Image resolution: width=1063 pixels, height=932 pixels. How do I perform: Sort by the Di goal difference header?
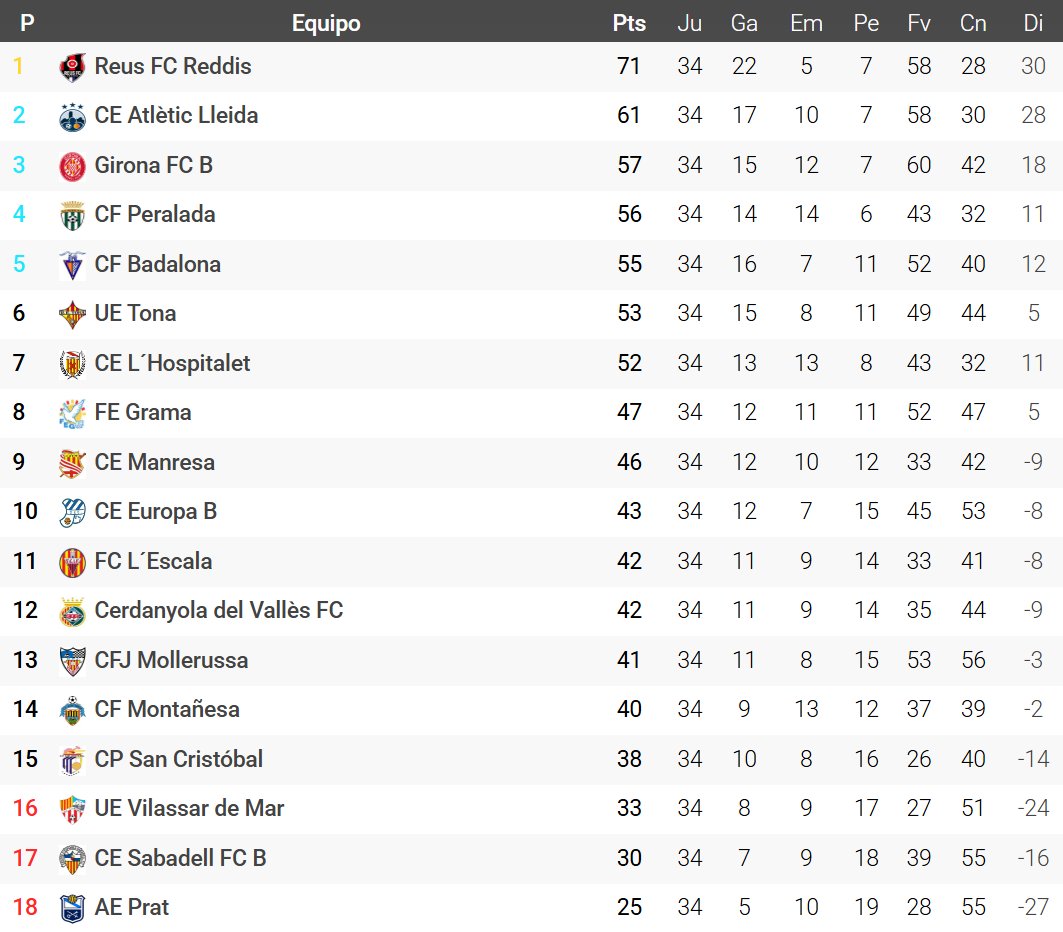pyautogui.click(x=1033, y=23)
